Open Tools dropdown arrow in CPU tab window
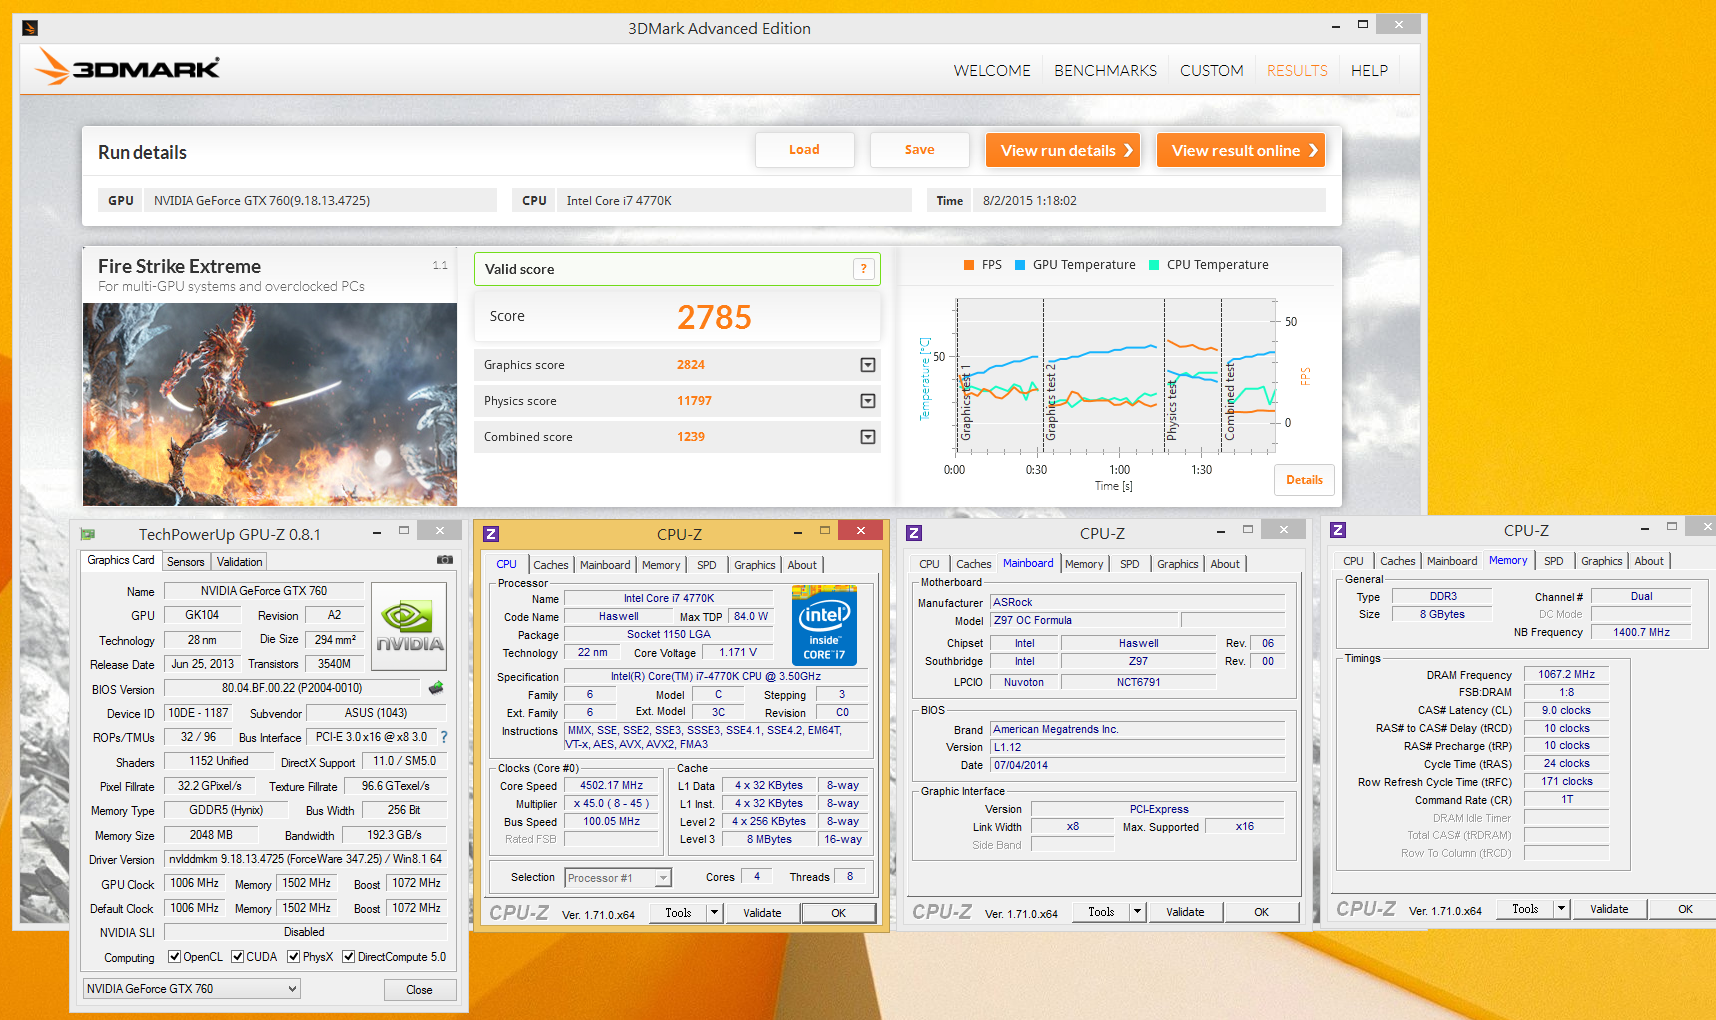This screenshot has height=1020, width=1716. (x=714, y=913)
